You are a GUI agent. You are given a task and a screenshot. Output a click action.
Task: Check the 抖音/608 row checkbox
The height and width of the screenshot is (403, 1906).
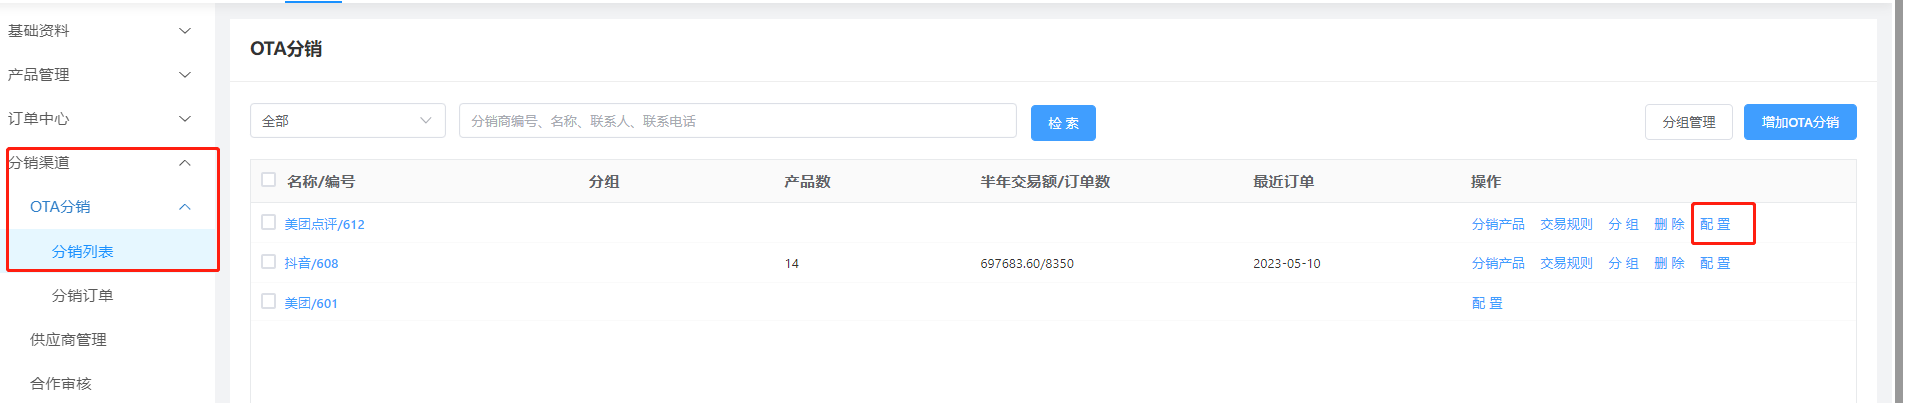[x=268, y=262]
